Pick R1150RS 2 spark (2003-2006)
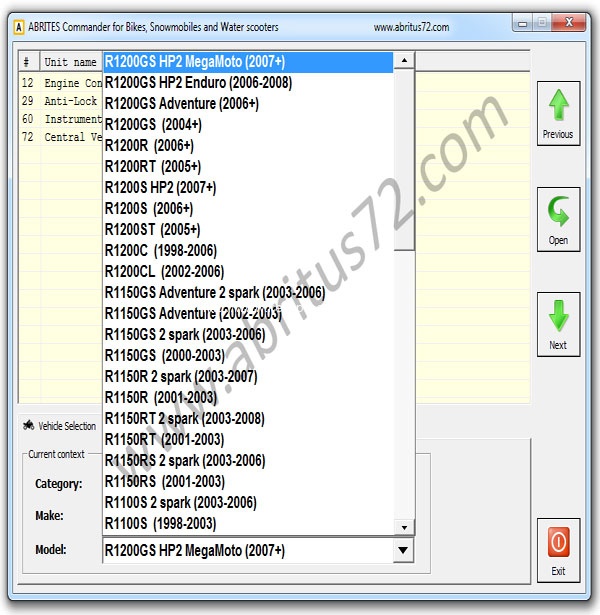This screenshot has height=615, width=600. coord(248,460)
